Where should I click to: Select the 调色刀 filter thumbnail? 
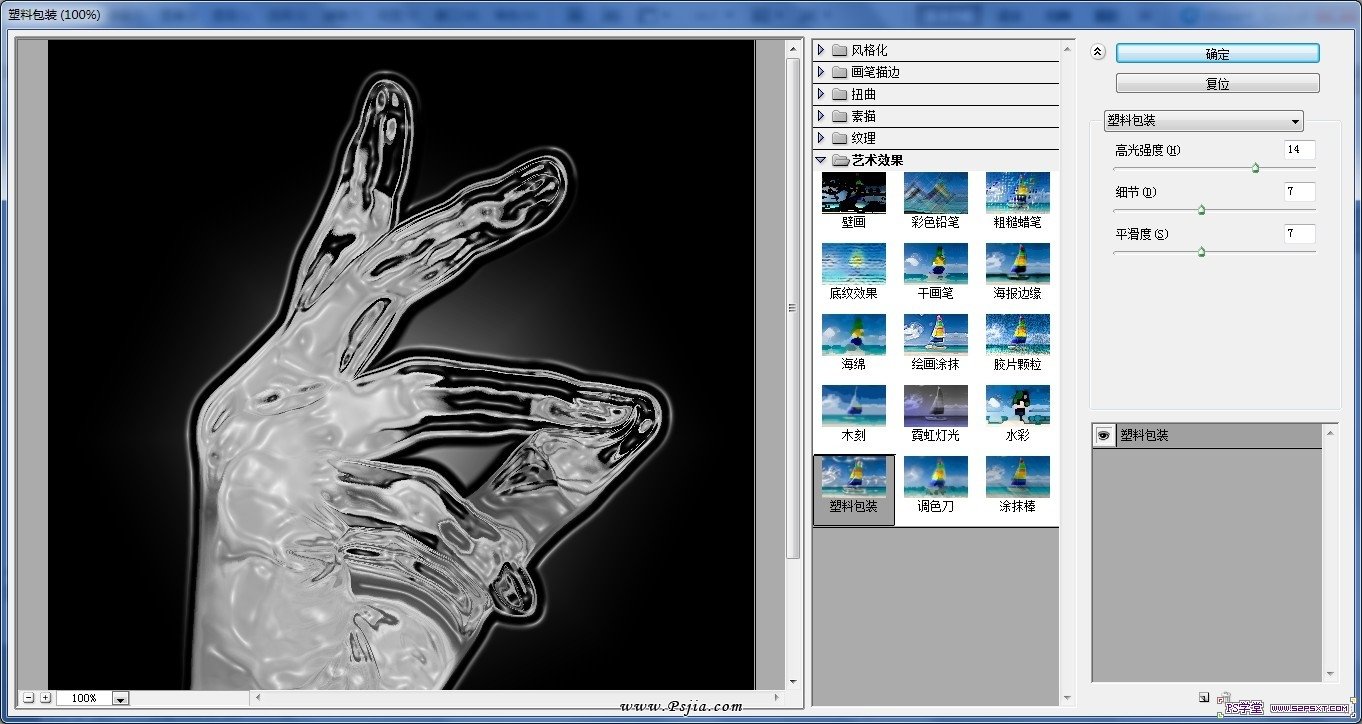936,477
